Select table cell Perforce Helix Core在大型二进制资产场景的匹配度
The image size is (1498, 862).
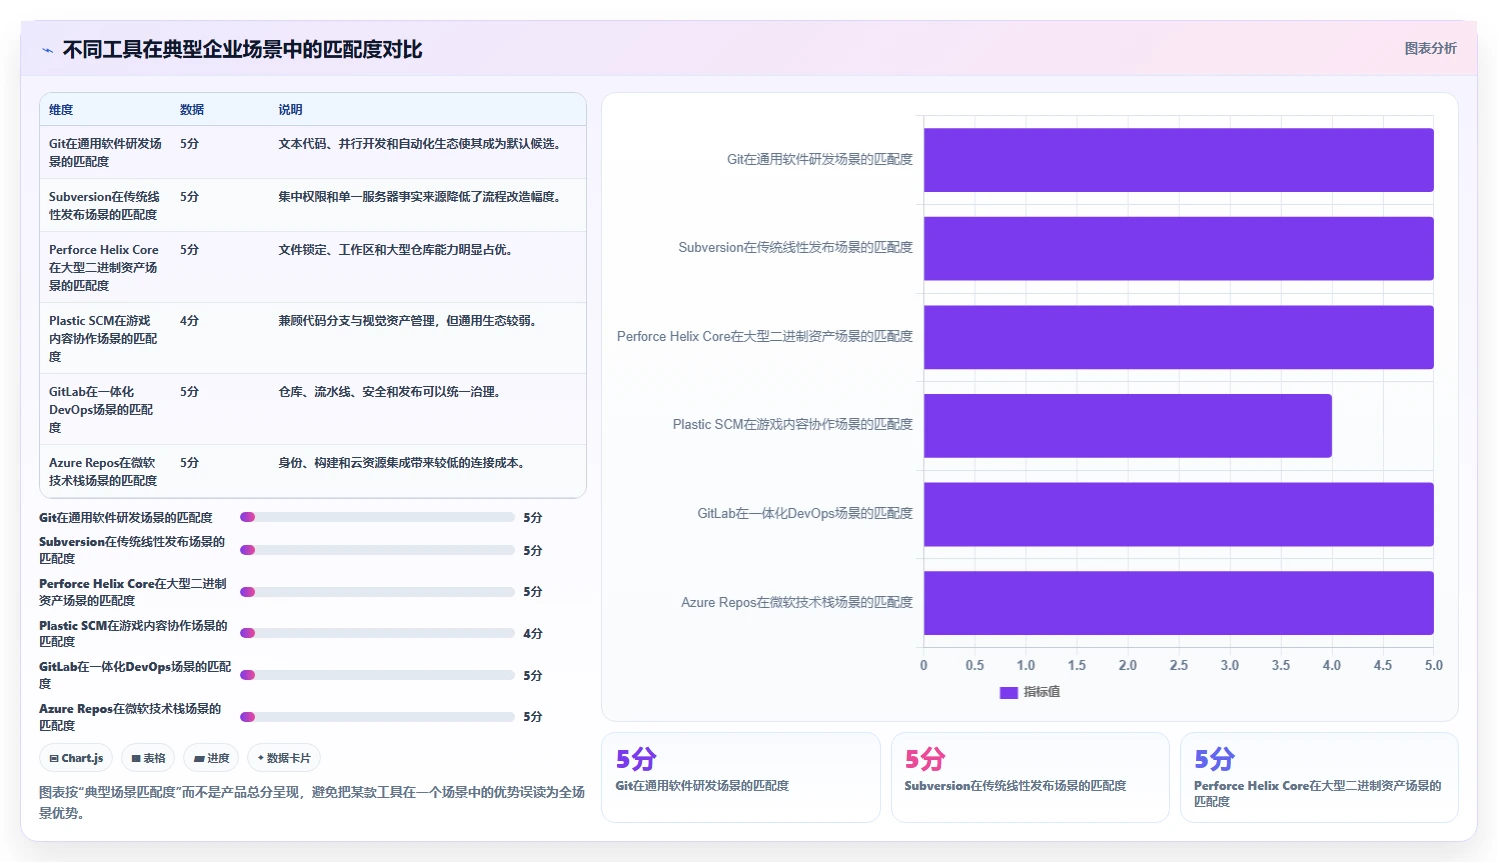click(105, 267)
